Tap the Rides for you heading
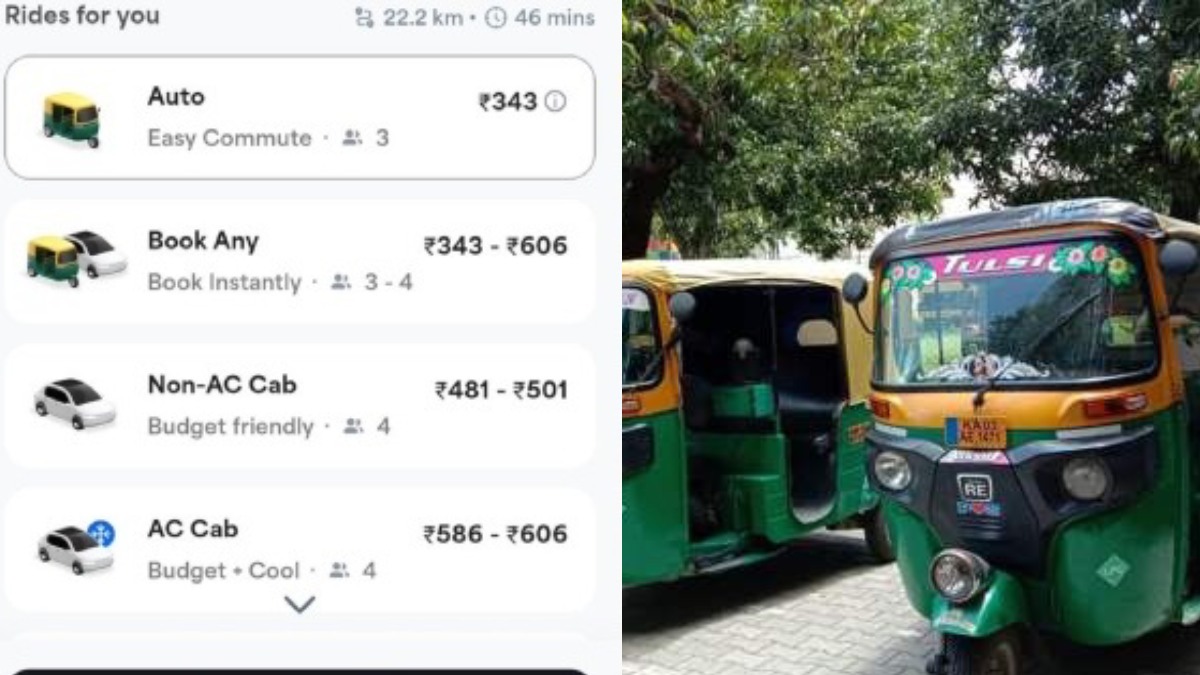 [x=82, y=17]
